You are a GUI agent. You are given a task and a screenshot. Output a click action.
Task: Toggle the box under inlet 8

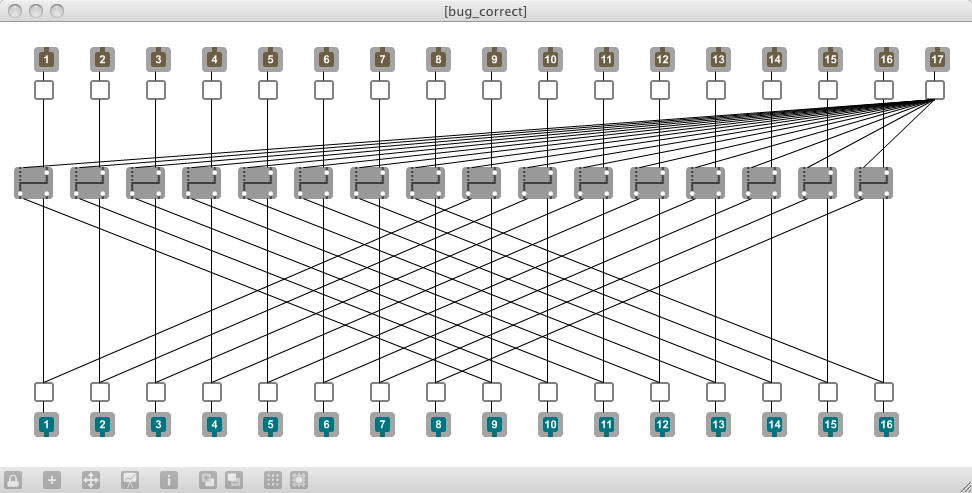(x=436, y=90)
